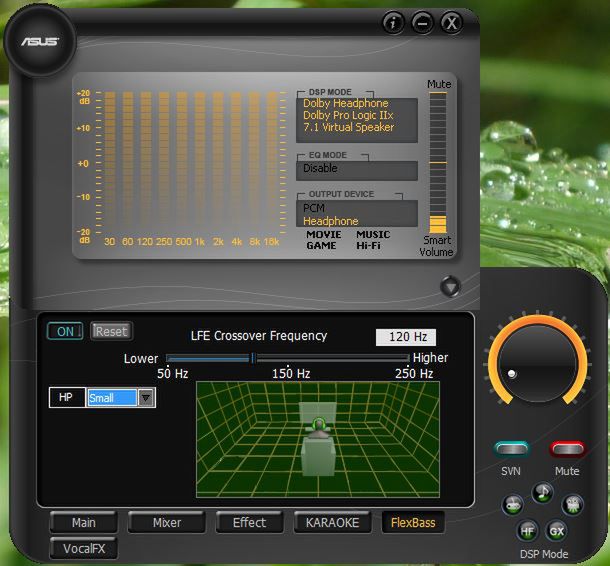The width and height of the screenshot is (610, 566).
Task: Switch to the KARAOKE tab
Action: click(x=332, y=522)
